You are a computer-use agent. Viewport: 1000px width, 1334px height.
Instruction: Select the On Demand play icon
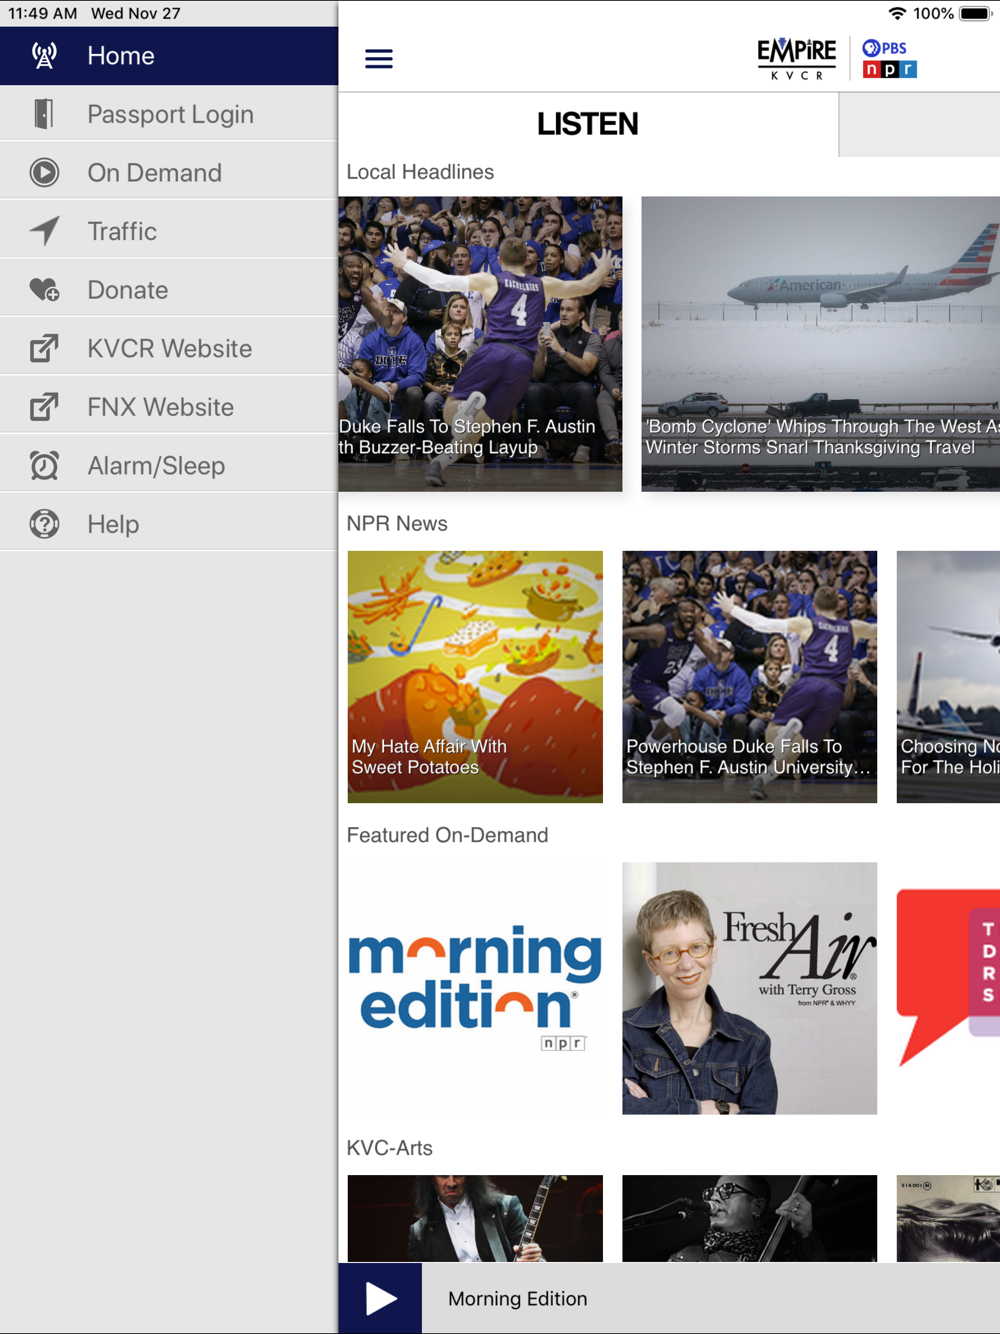(44, 173)
